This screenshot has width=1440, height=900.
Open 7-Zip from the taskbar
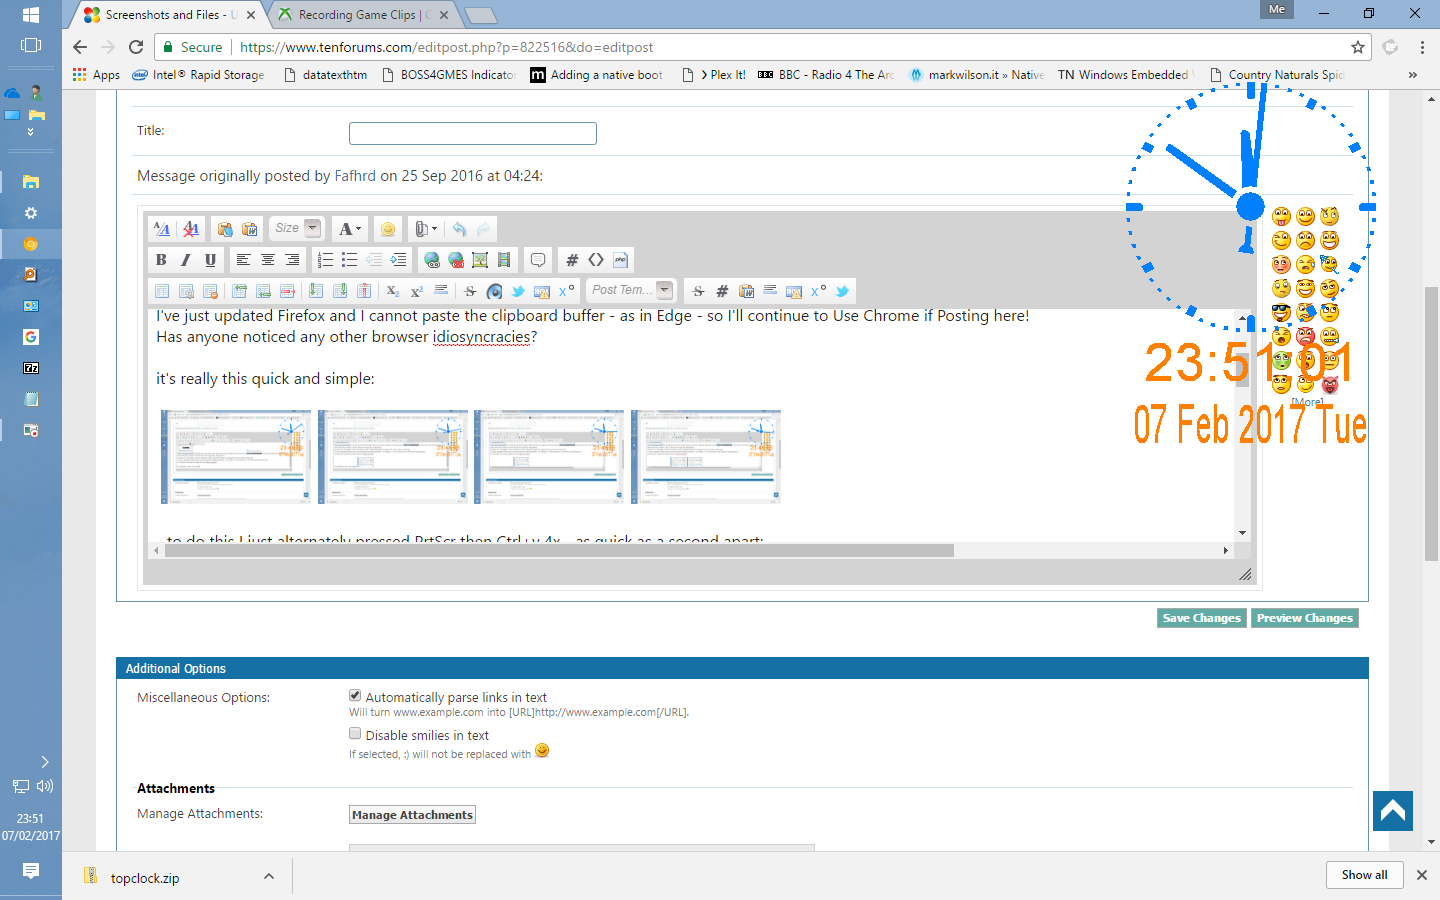point(31,368)
